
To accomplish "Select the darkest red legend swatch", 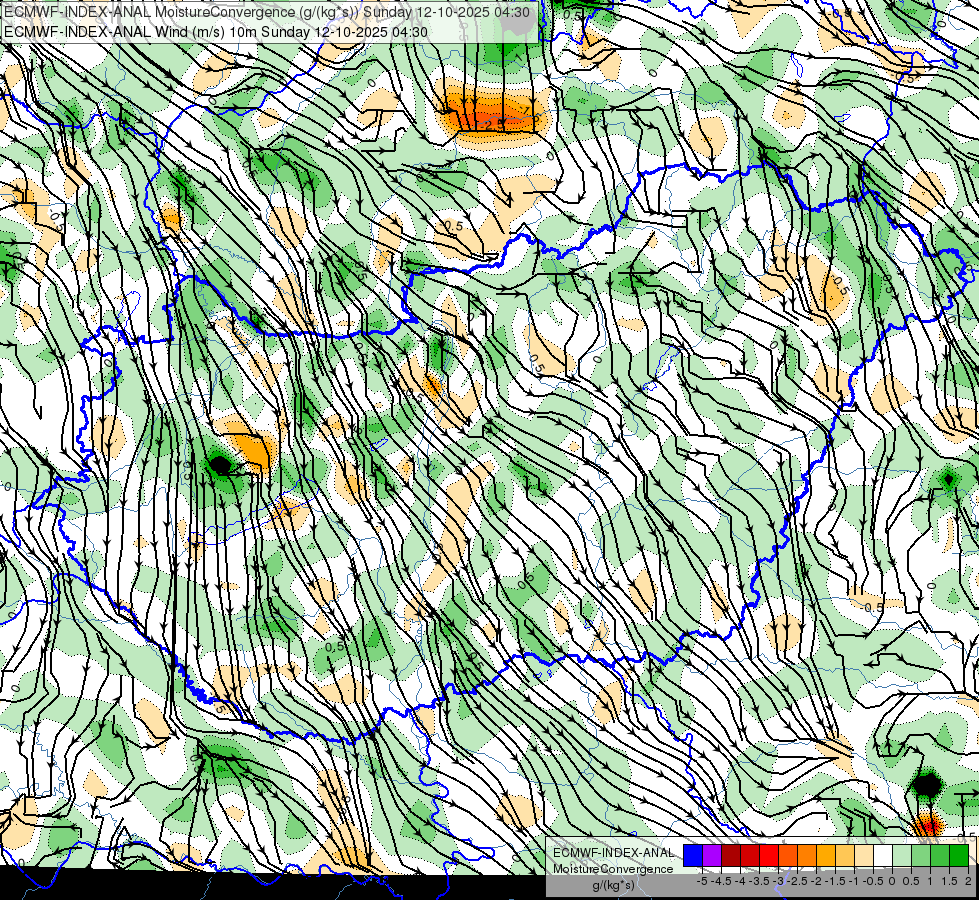I will click(731, 856).
